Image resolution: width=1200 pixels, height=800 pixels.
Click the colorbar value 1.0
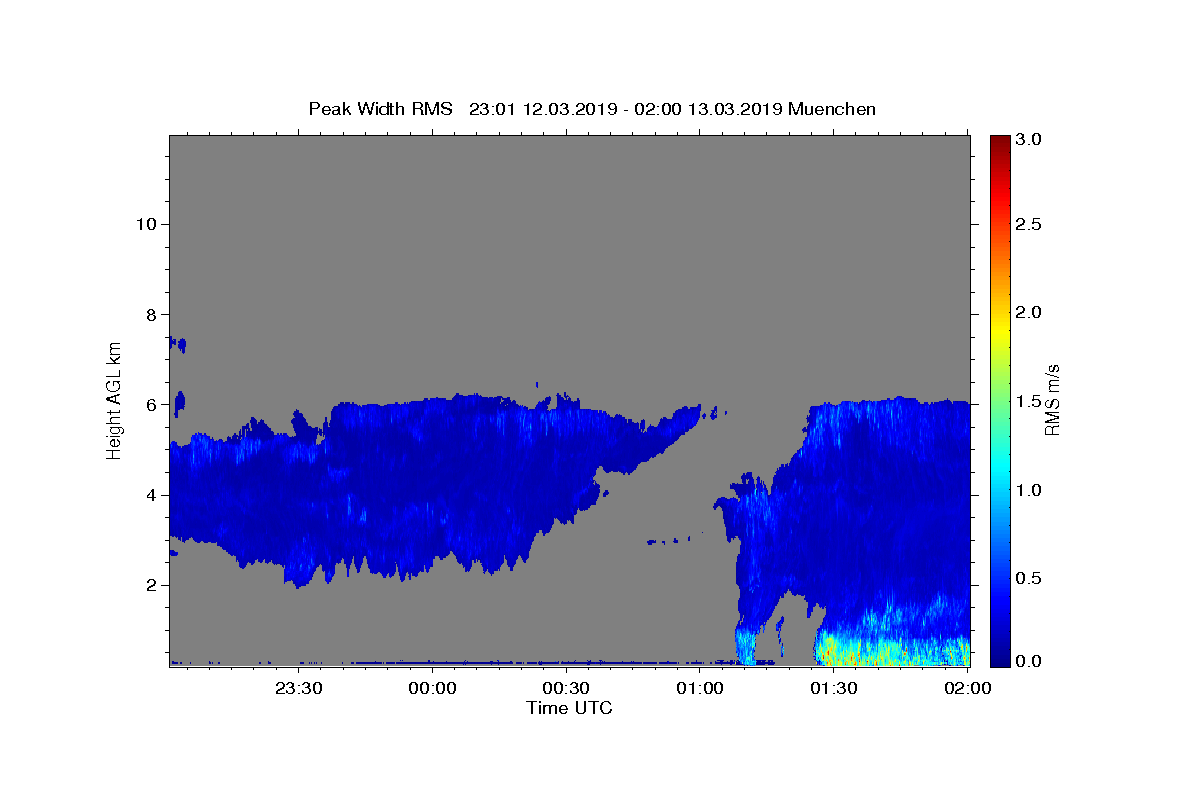tap(1030, 490)
